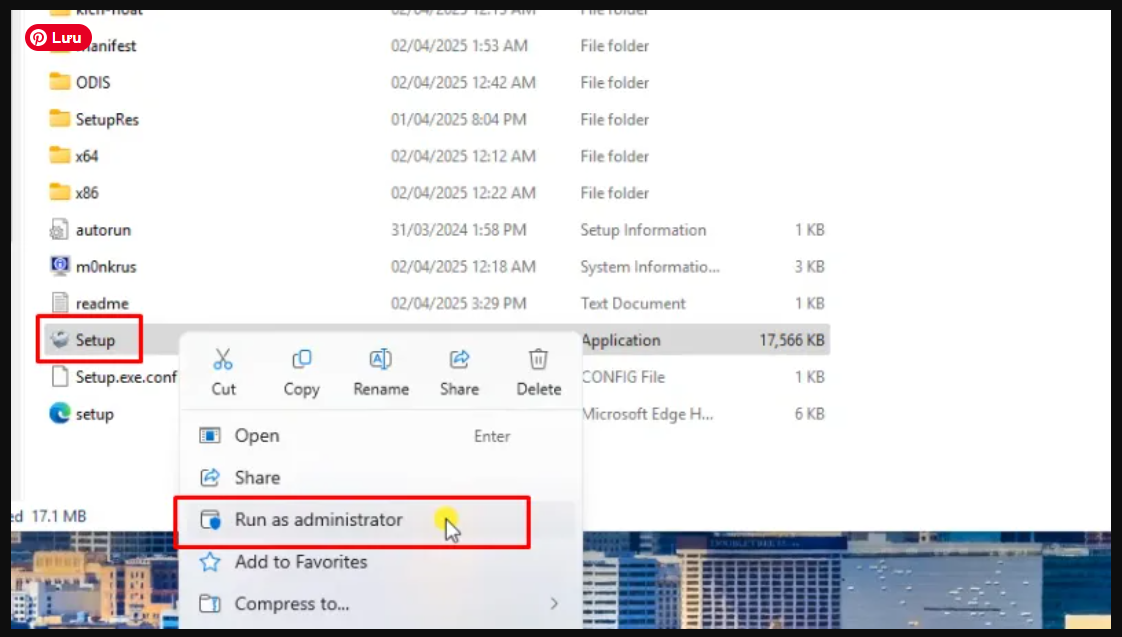The image size is (1122, 637).
Task: Choose Open from the context menu
Action: (257, 436)
